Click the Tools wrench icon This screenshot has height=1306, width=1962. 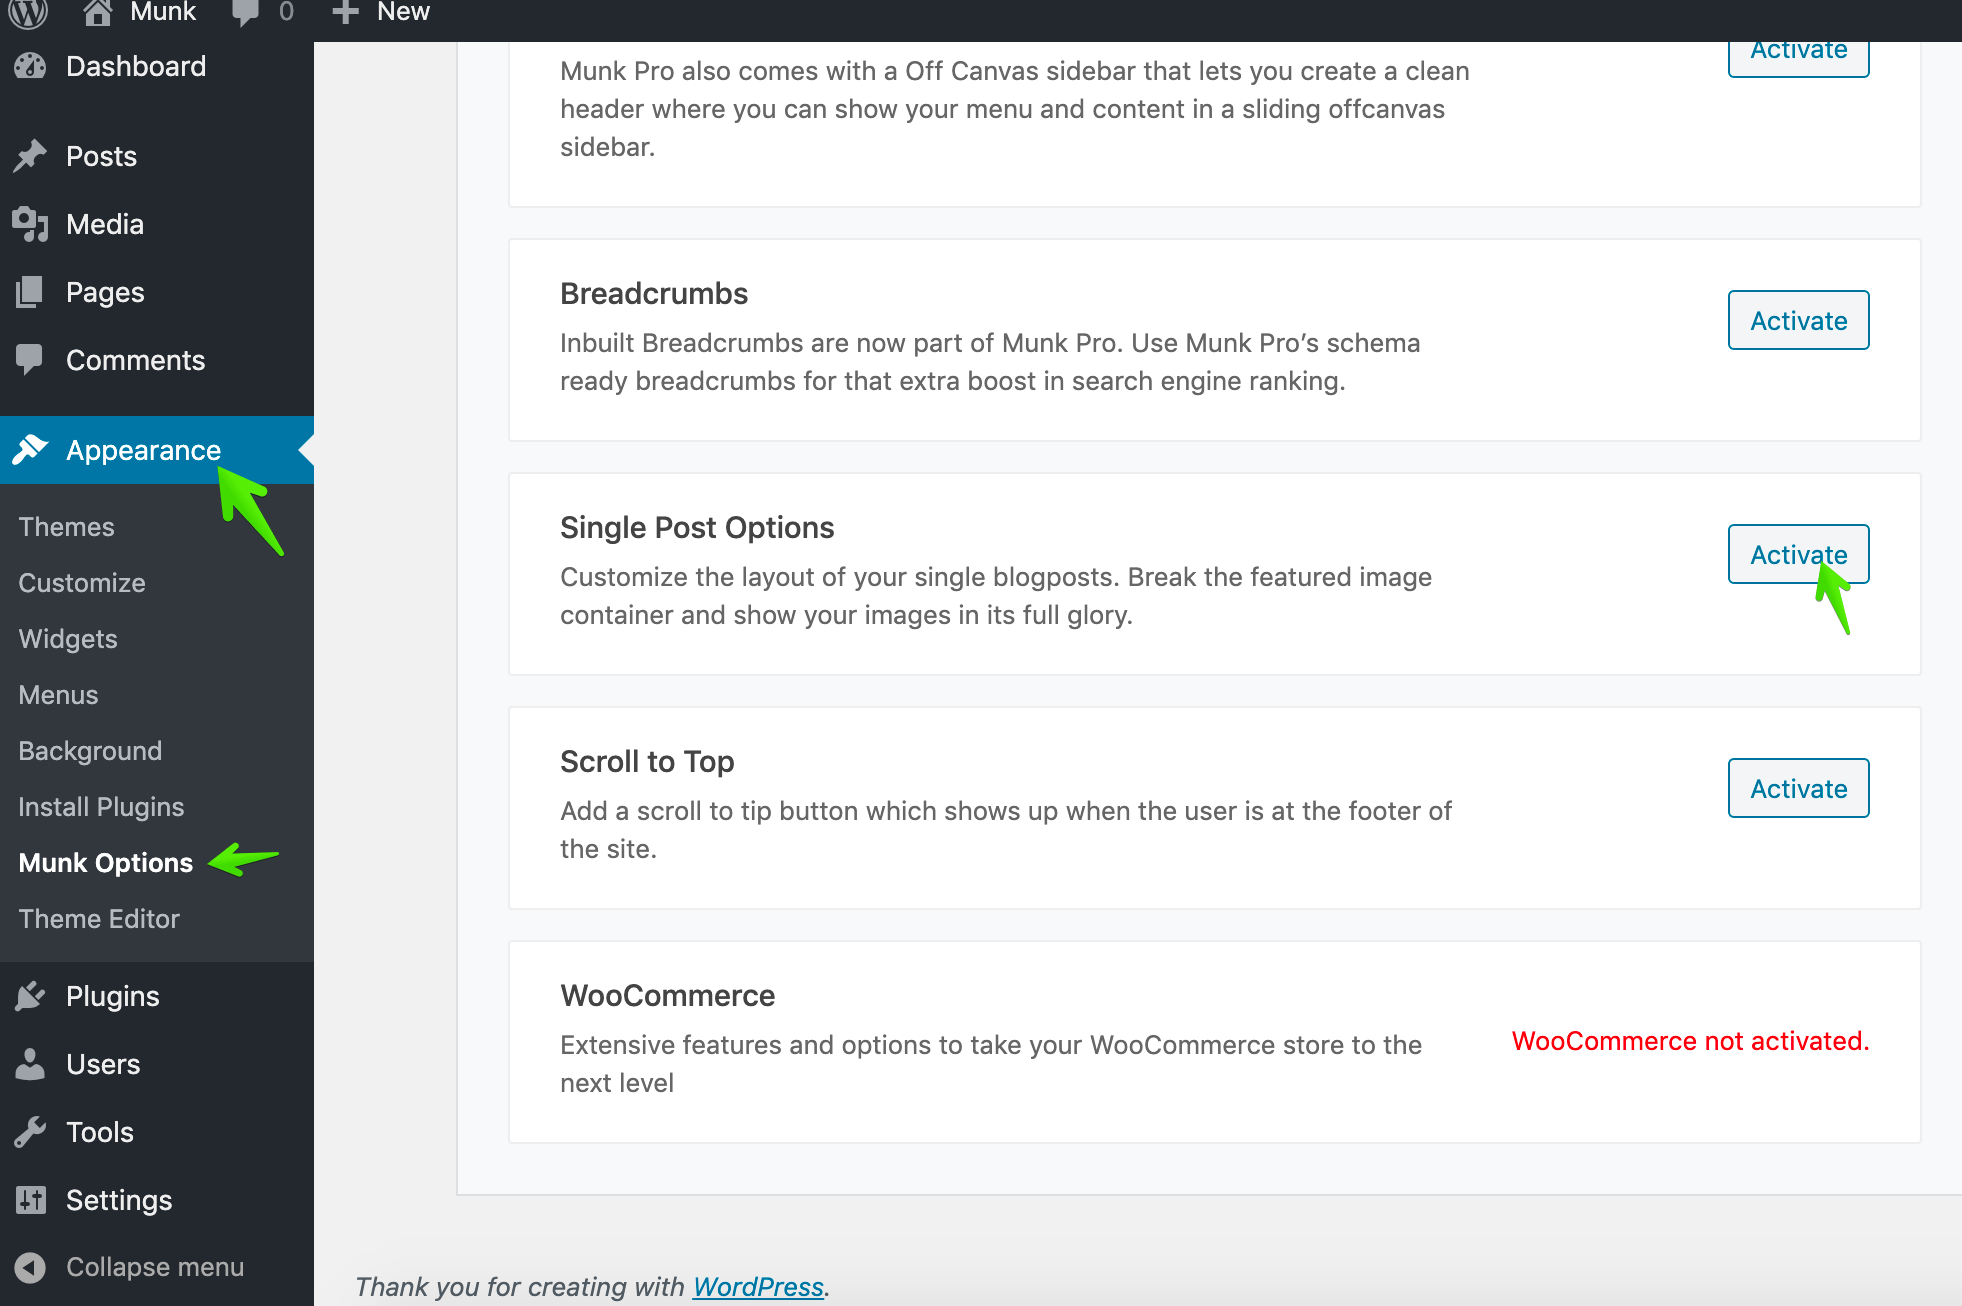30,1132
